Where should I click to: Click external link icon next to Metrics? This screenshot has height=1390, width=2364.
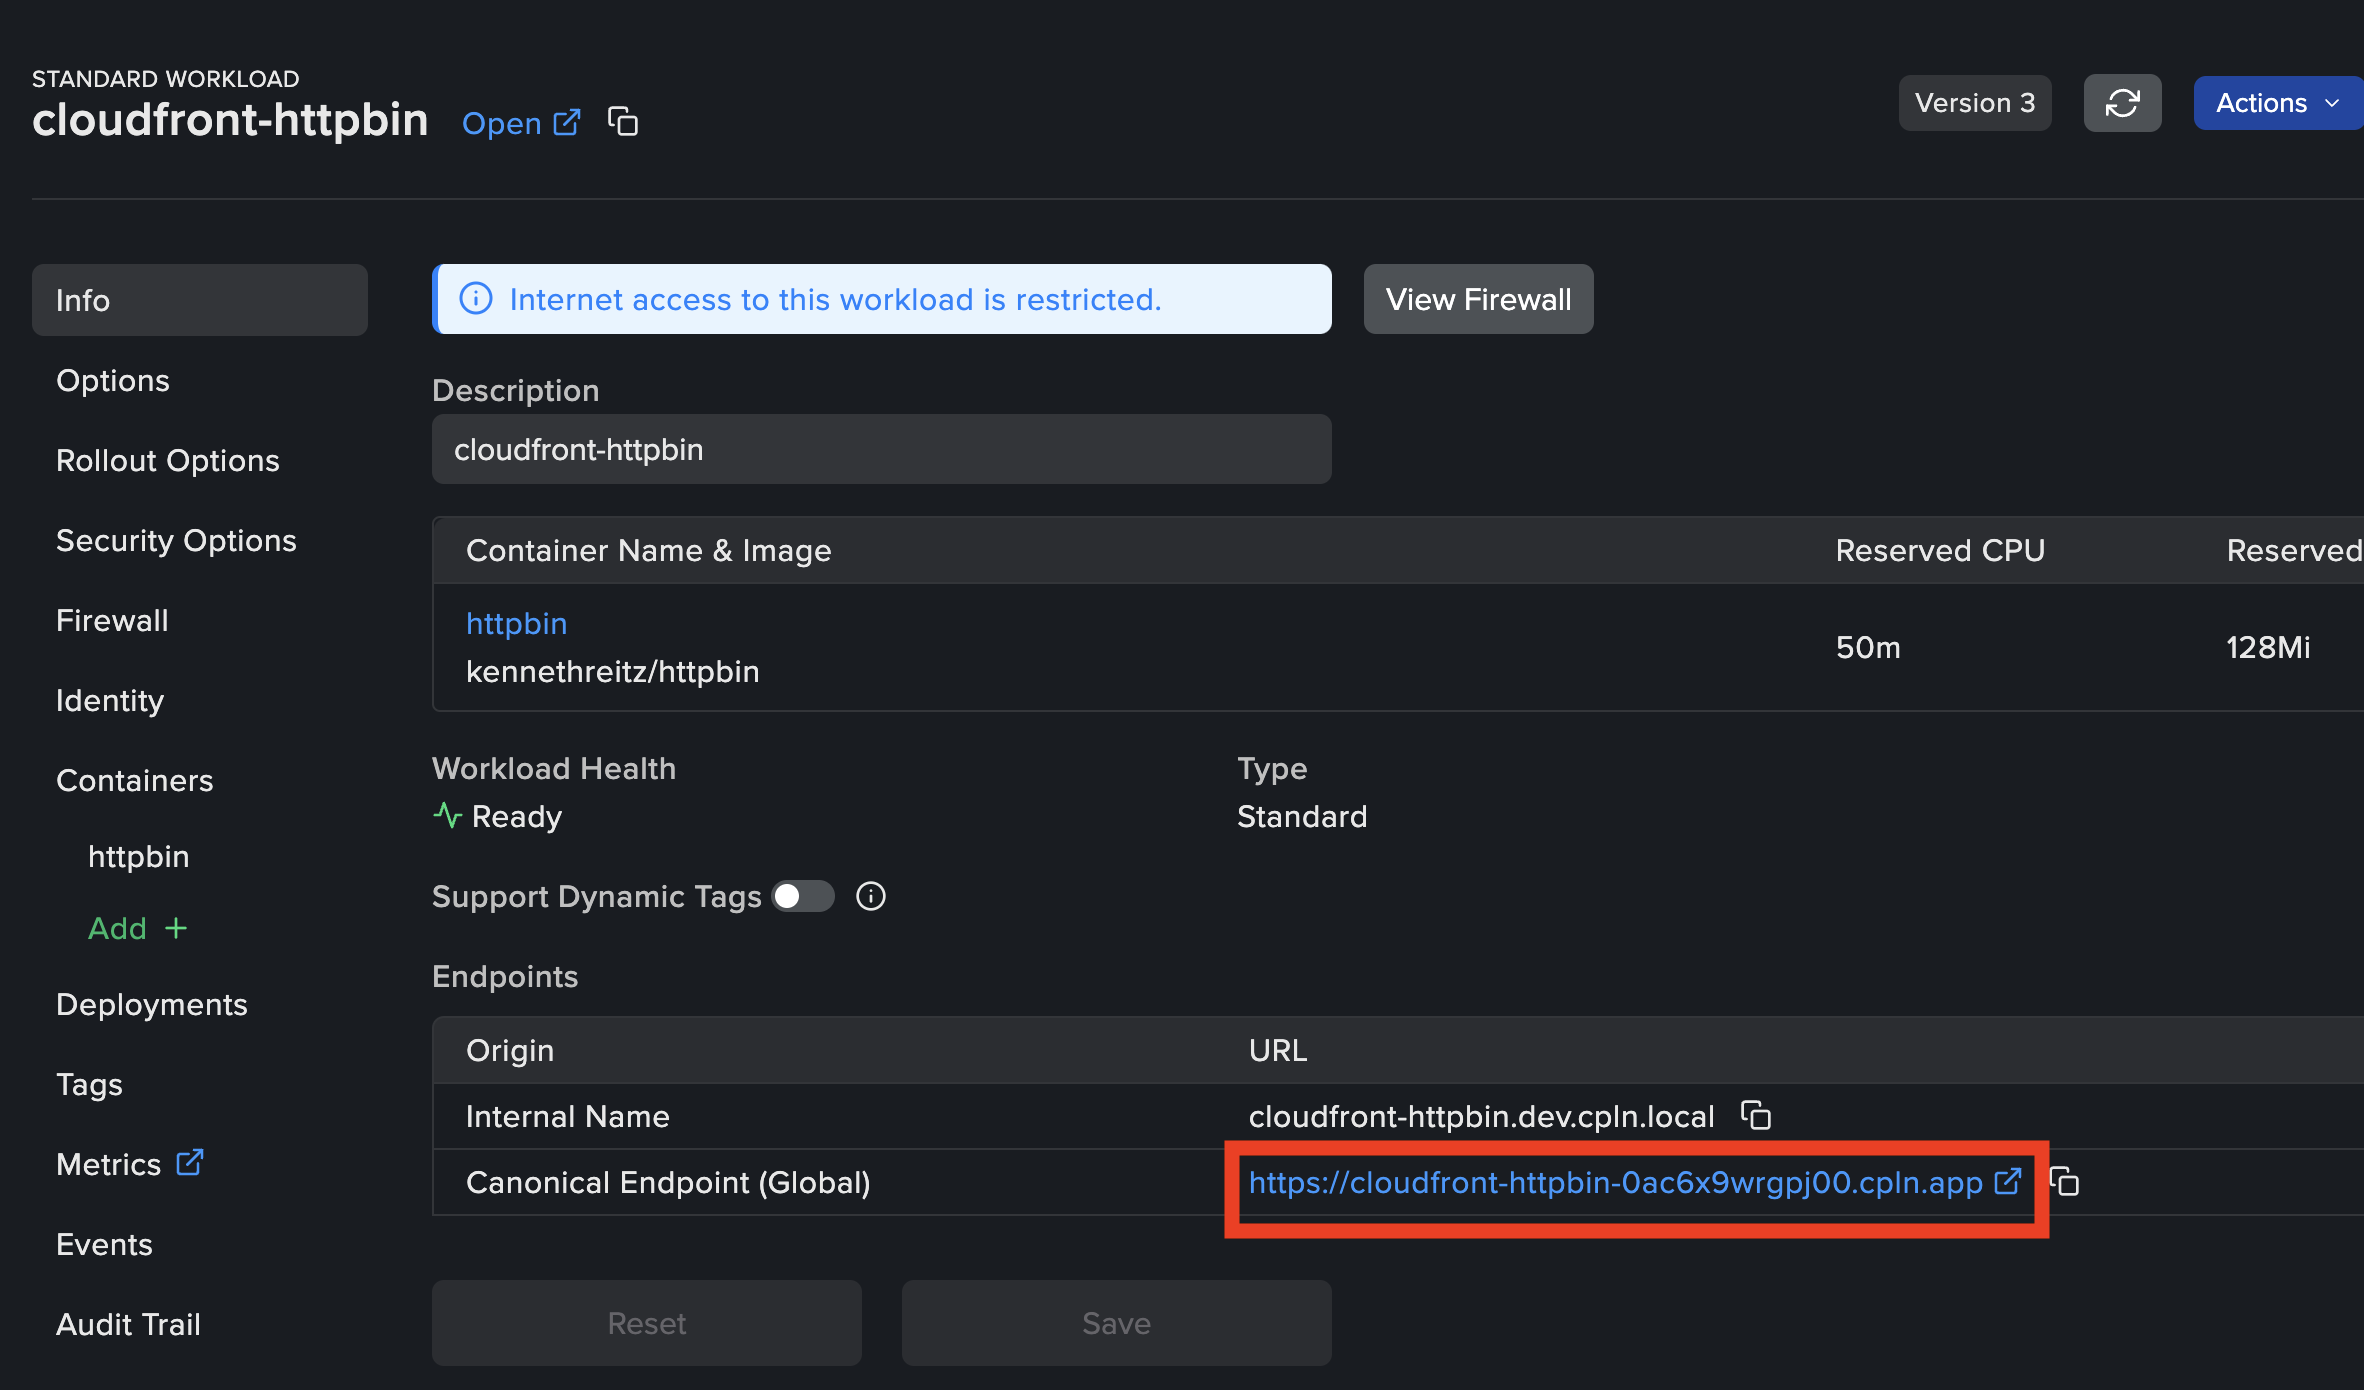pyautogui.click(x=190, y=1162)
